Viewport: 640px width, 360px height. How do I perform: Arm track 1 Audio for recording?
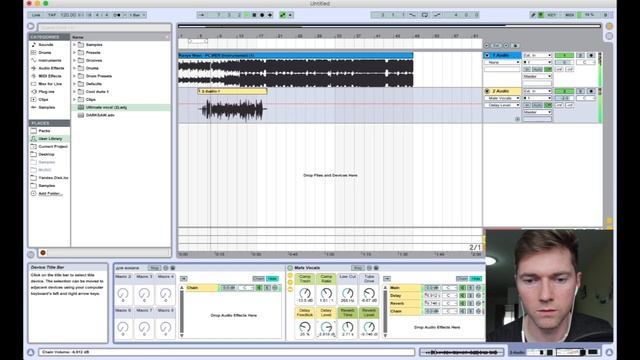(591, 55)
